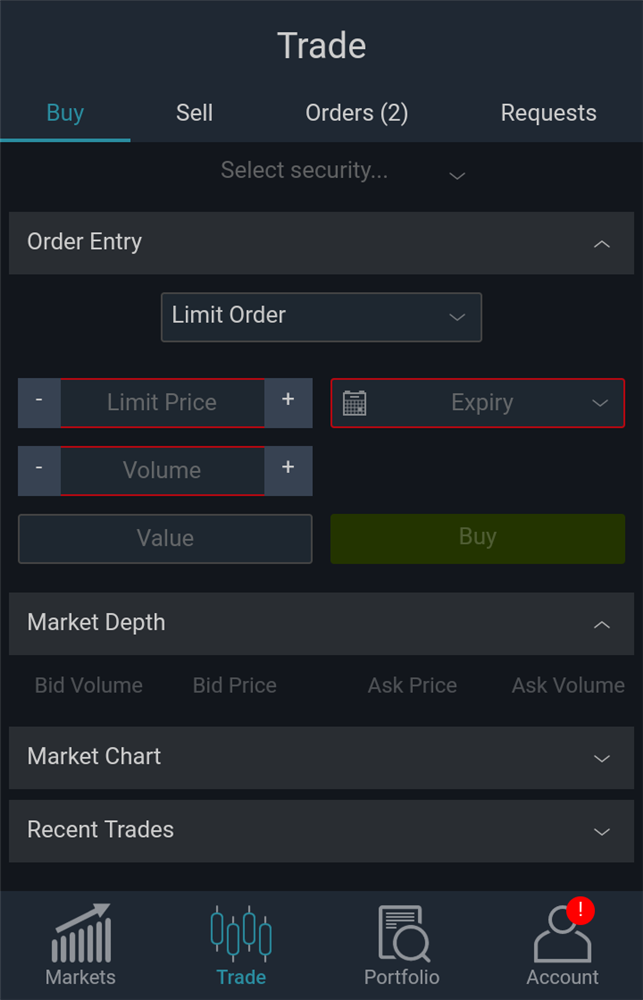The image size is (643, 1000).
Task: Click the Expiry calendar icon
Action: (354, 403)
